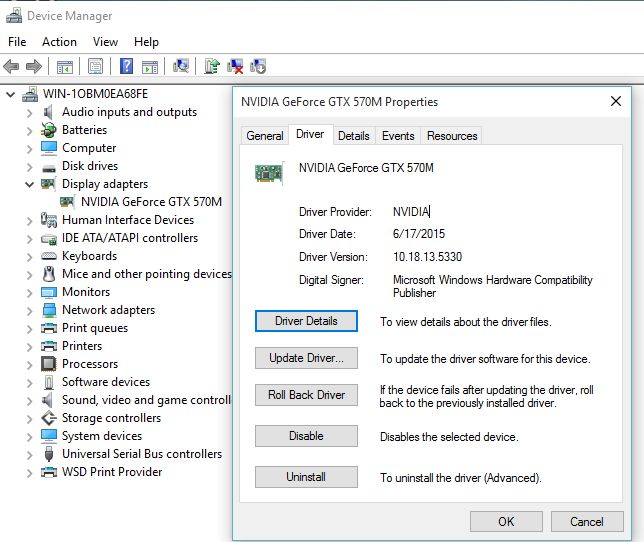Toggle the action pane toolbar icon
644x542 pixels.
pyautogui.click(x=150, y=67)
